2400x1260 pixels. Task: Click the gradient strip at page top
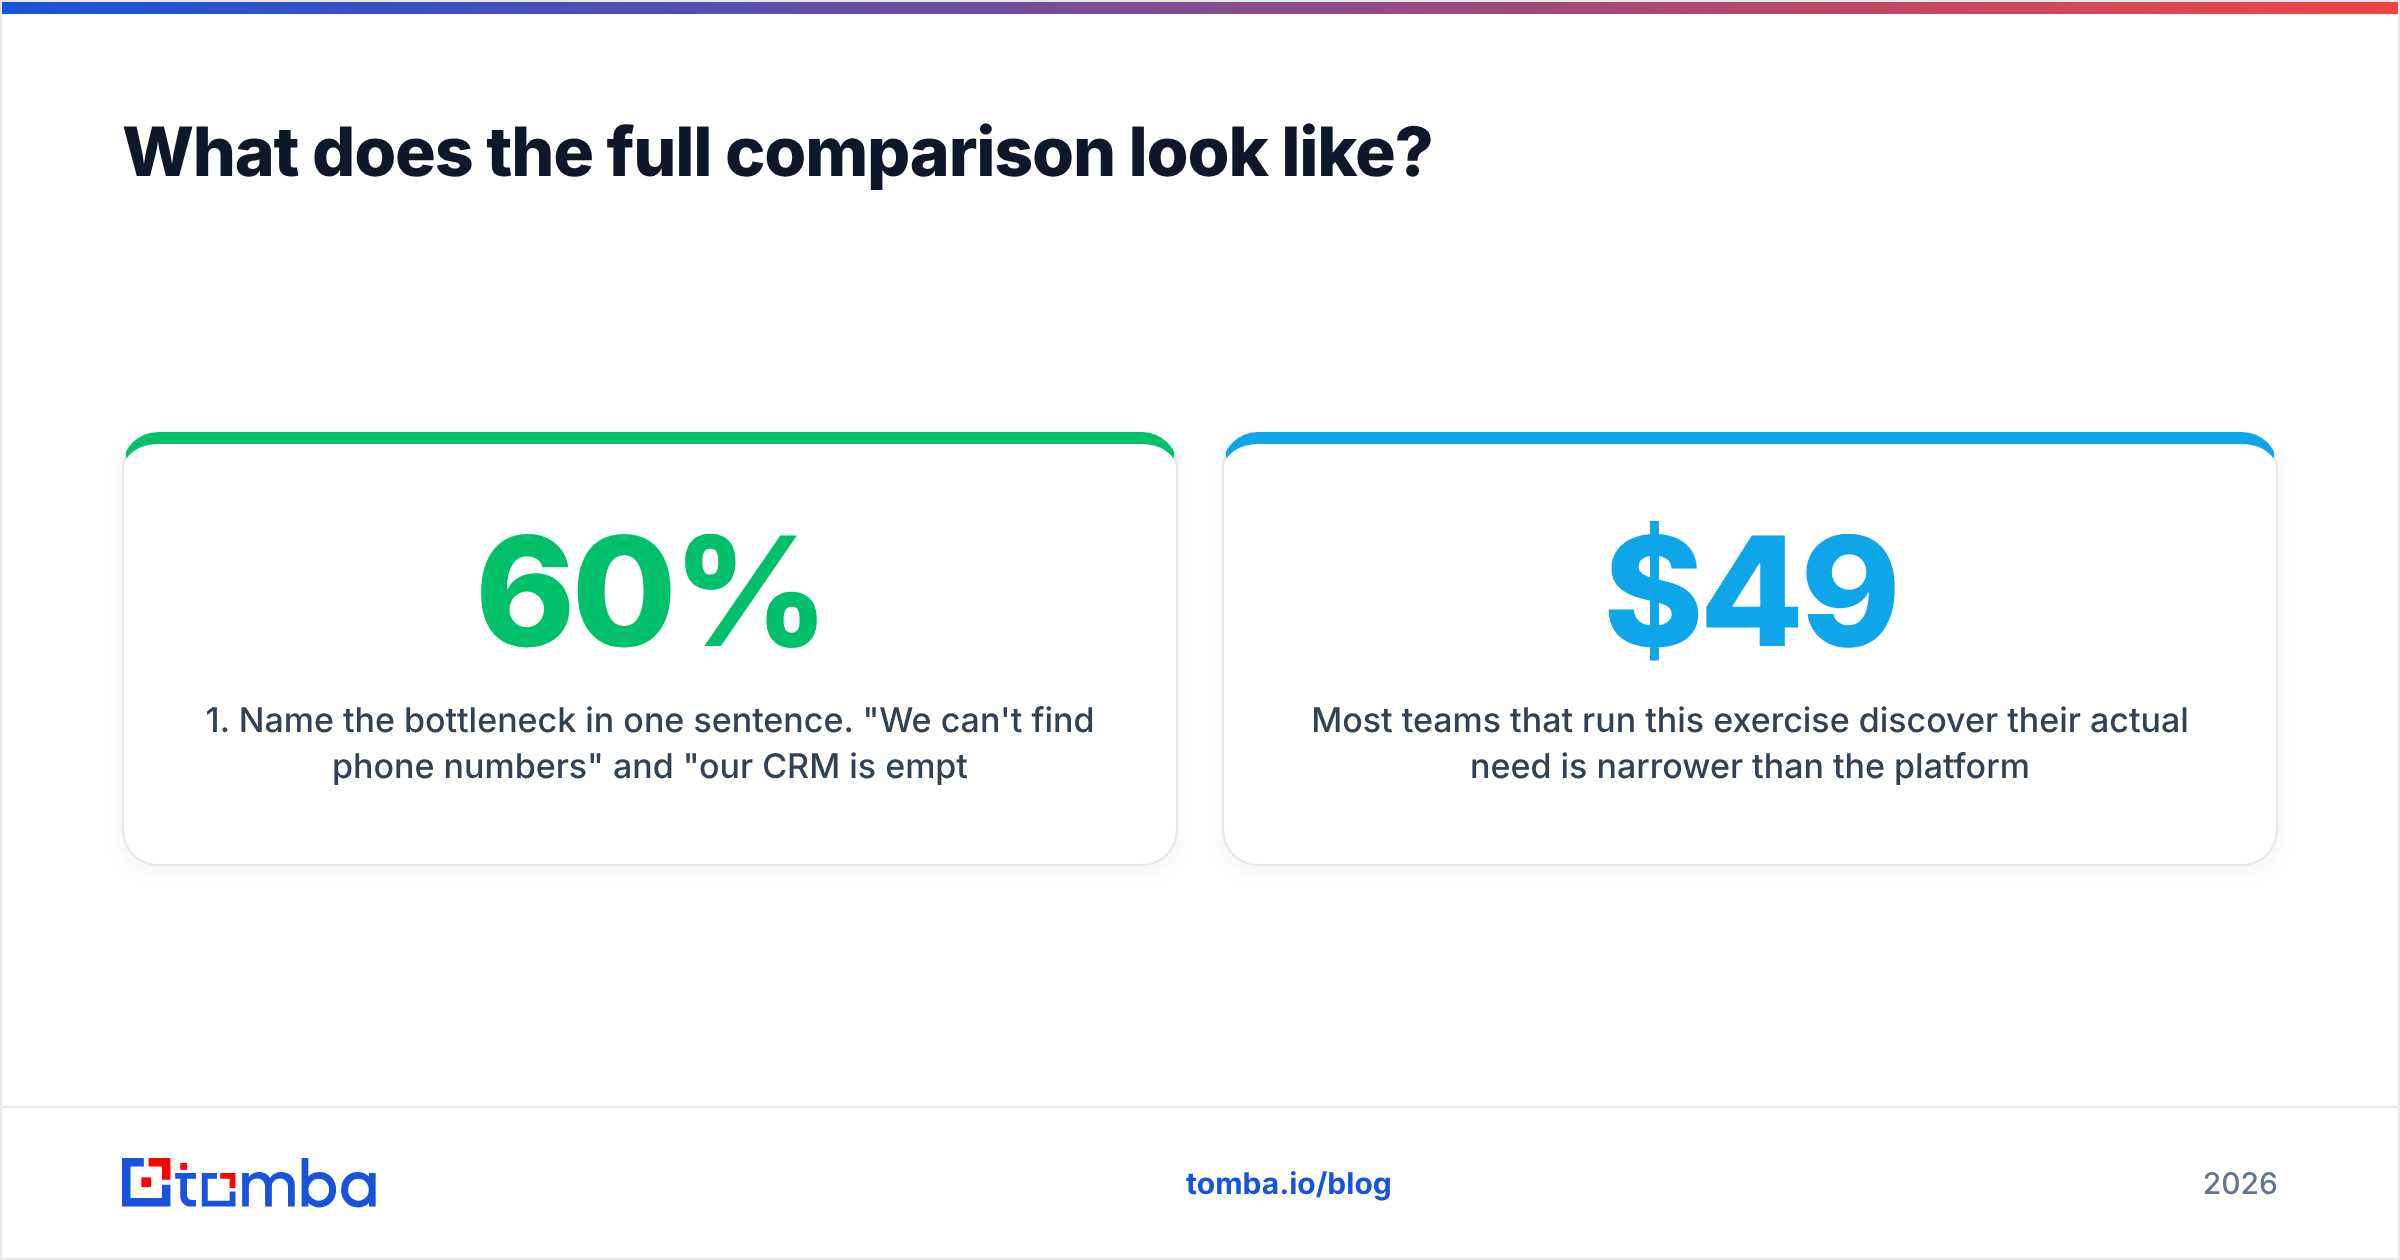tap(1200, 6)
